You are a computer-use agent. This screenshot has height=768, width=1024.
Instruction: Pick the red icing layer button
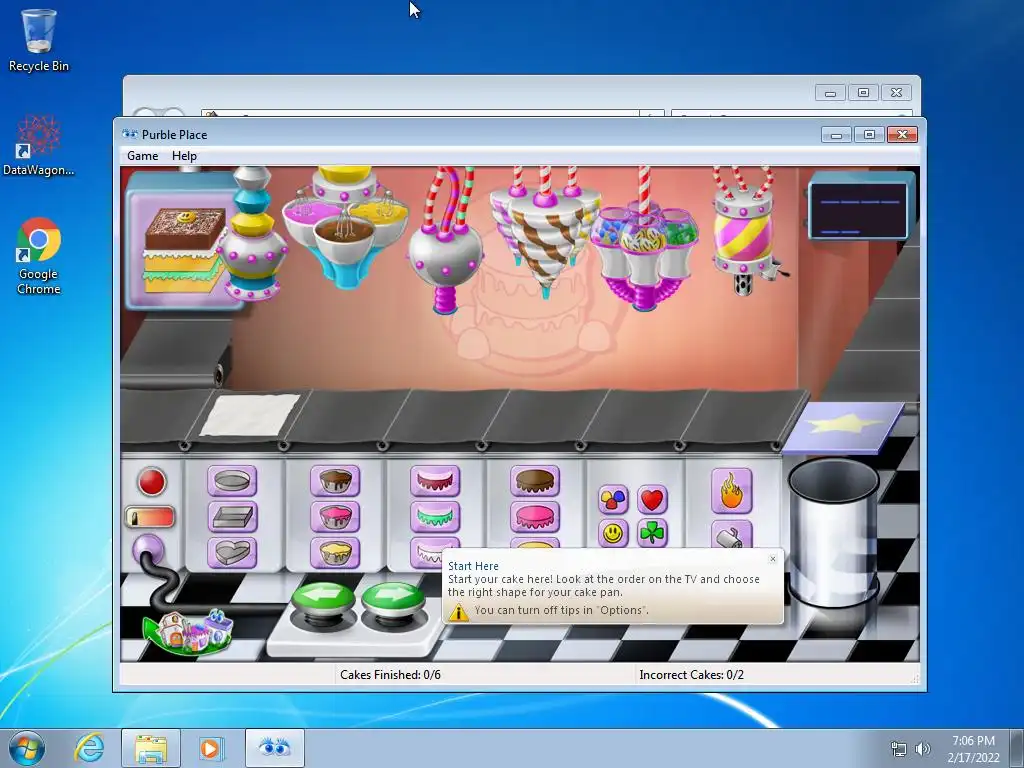(435, 481)
